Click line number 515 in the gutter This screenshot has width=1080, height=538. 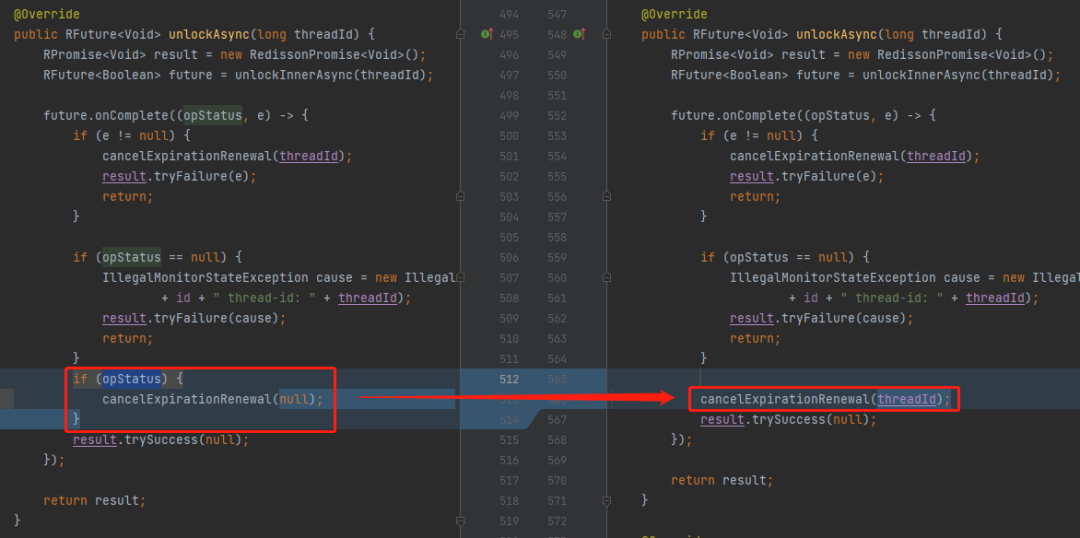[x=509, y=439]
